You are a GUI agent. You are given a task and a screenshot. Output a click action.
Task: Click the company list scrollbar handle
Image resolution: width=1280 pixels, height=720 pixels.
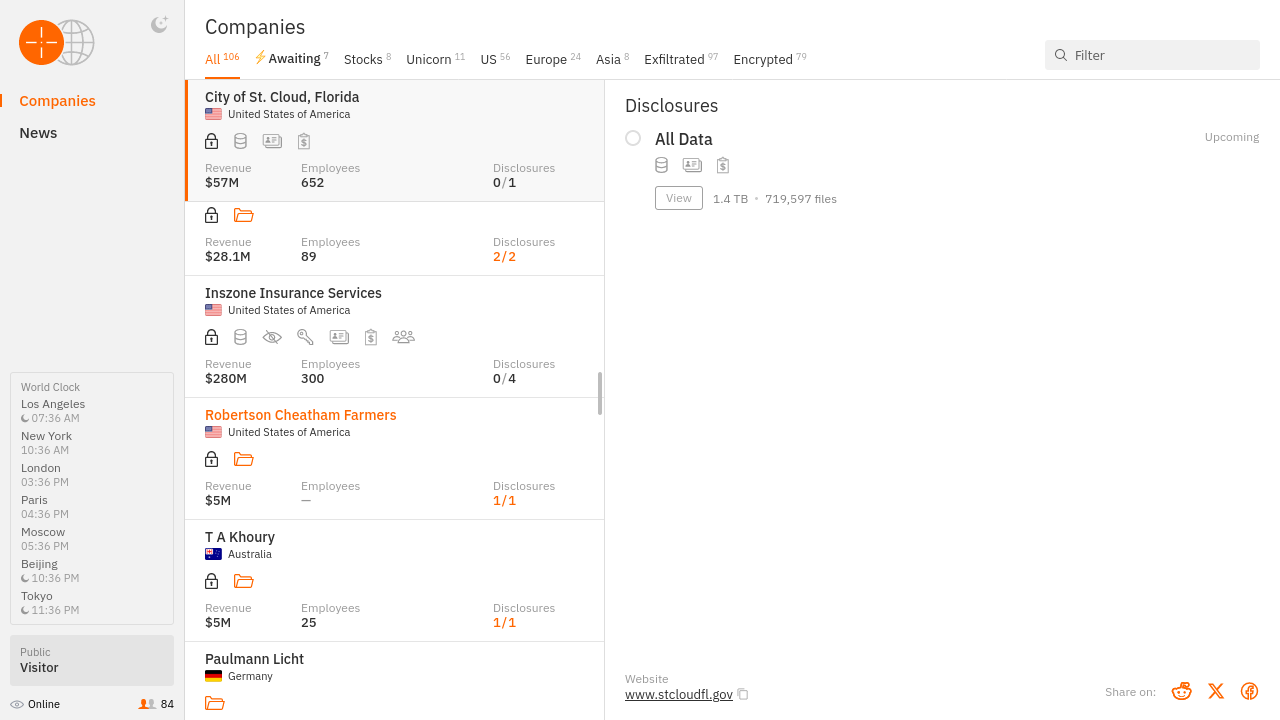point(600,393)
